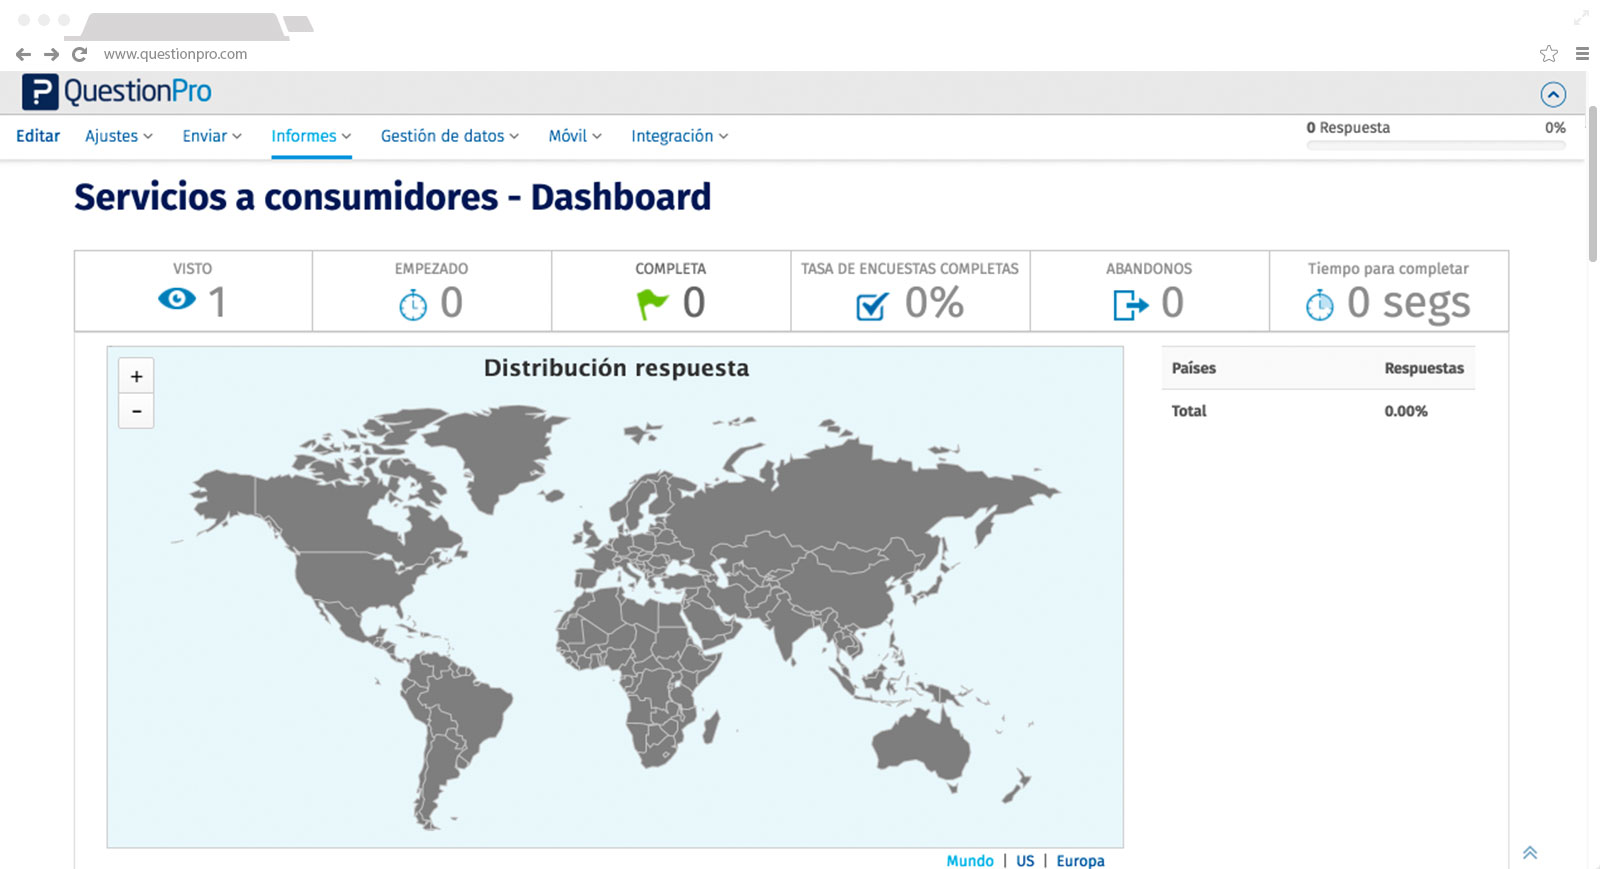Click the Tiempo para completar timer icon
Screen dimensions: 1600x869
1319,304
